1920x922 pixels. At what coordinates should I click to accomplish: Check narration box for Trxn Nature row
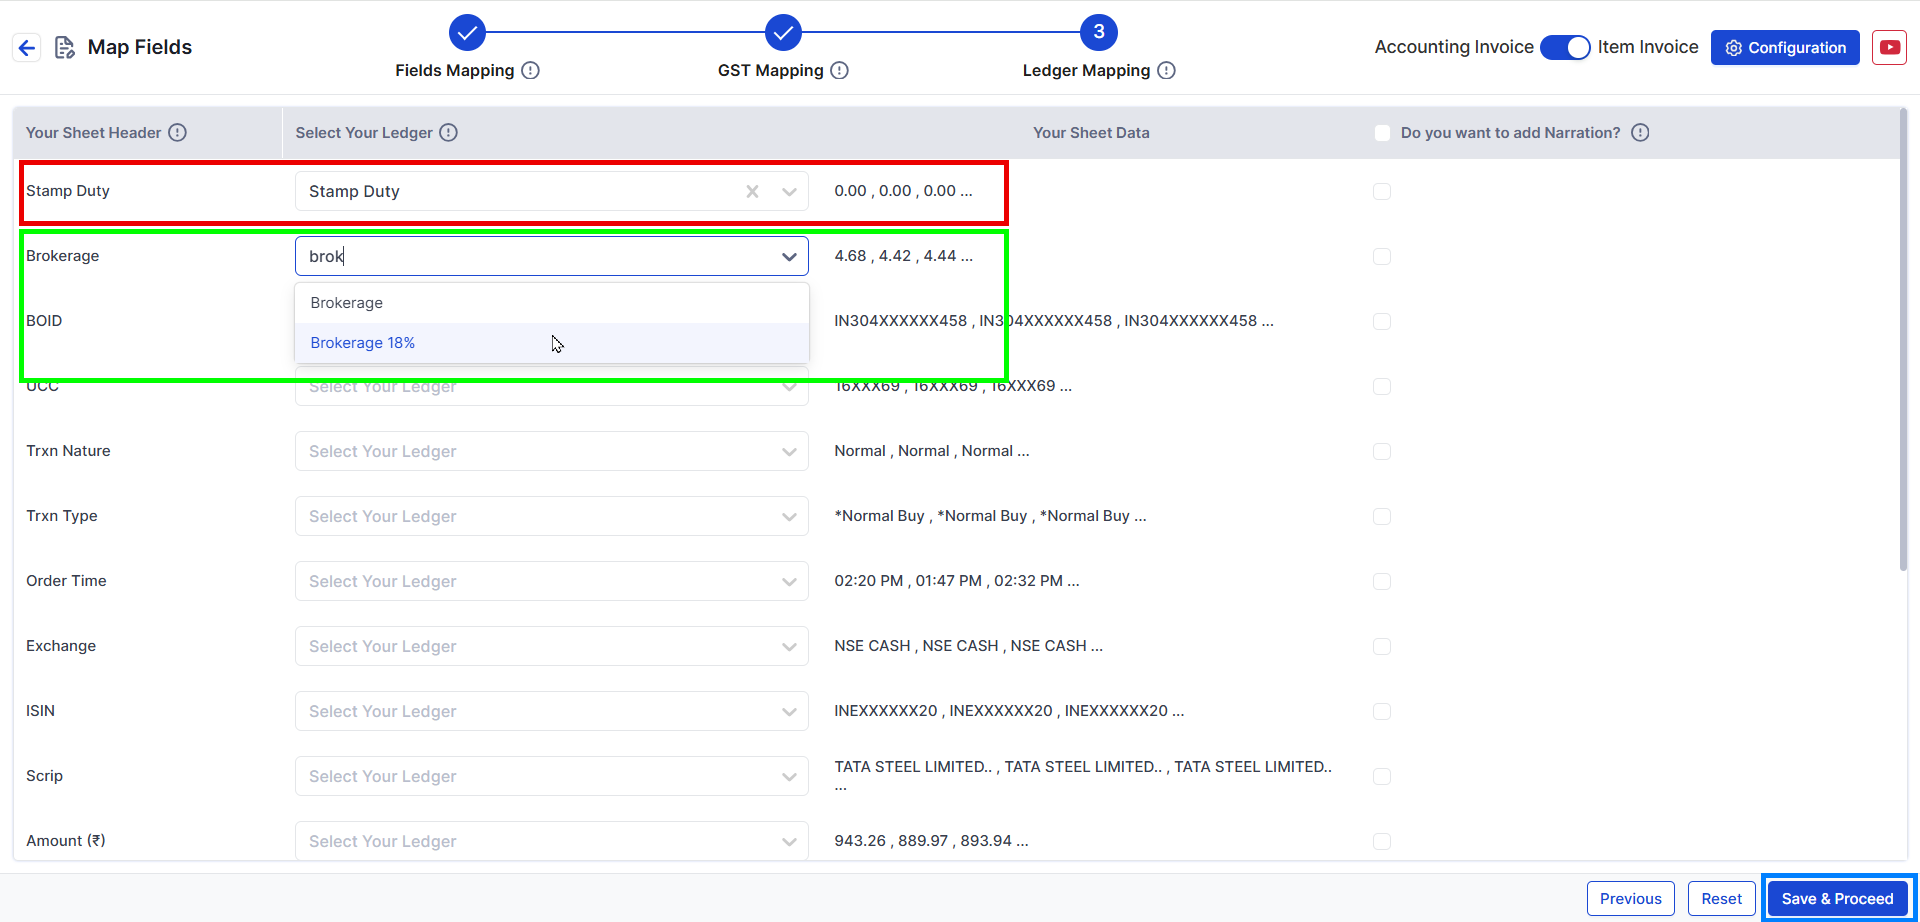click(x=1382, y=451)
